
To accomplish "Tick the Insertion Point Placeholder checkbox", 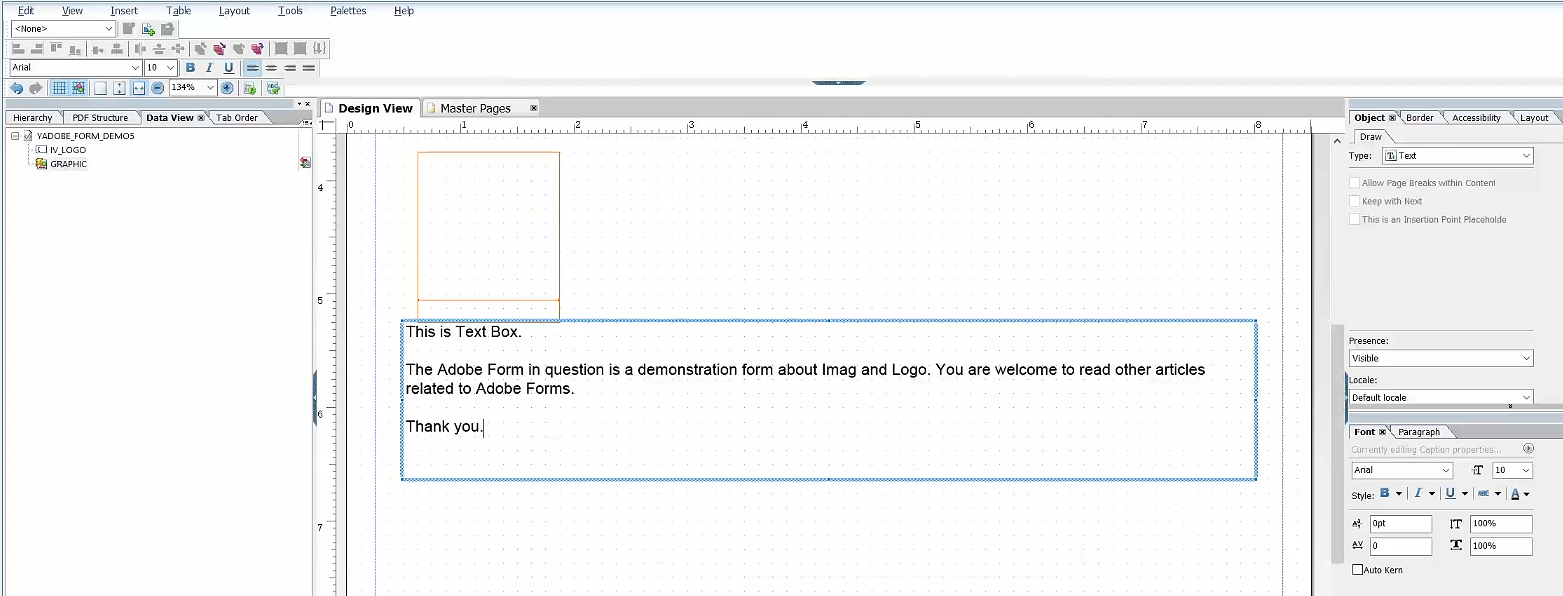I will click(1355, 219).
